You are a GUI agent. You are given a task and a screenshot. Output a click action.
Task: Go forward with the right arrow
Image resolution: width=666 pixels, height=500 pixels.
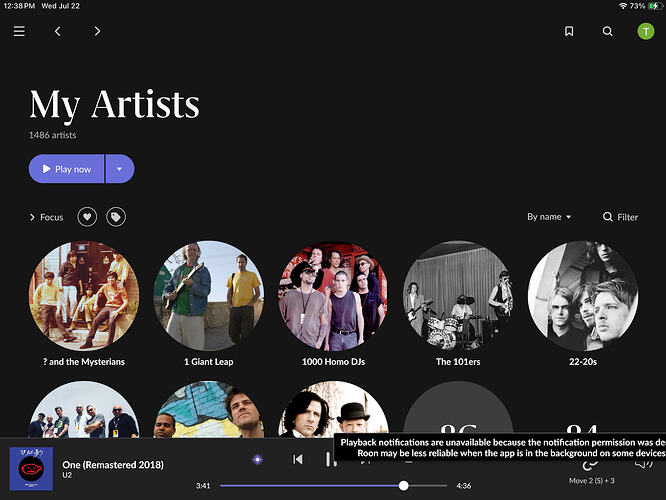pyautogui.click(x=97, y=31)
